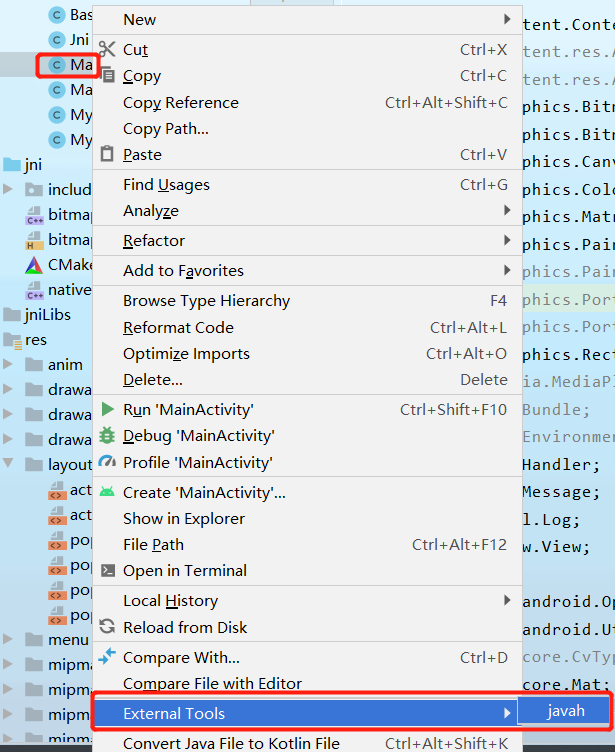Click the Add to Favorites arrow
The image size is (615, 752).
[507, 270]
